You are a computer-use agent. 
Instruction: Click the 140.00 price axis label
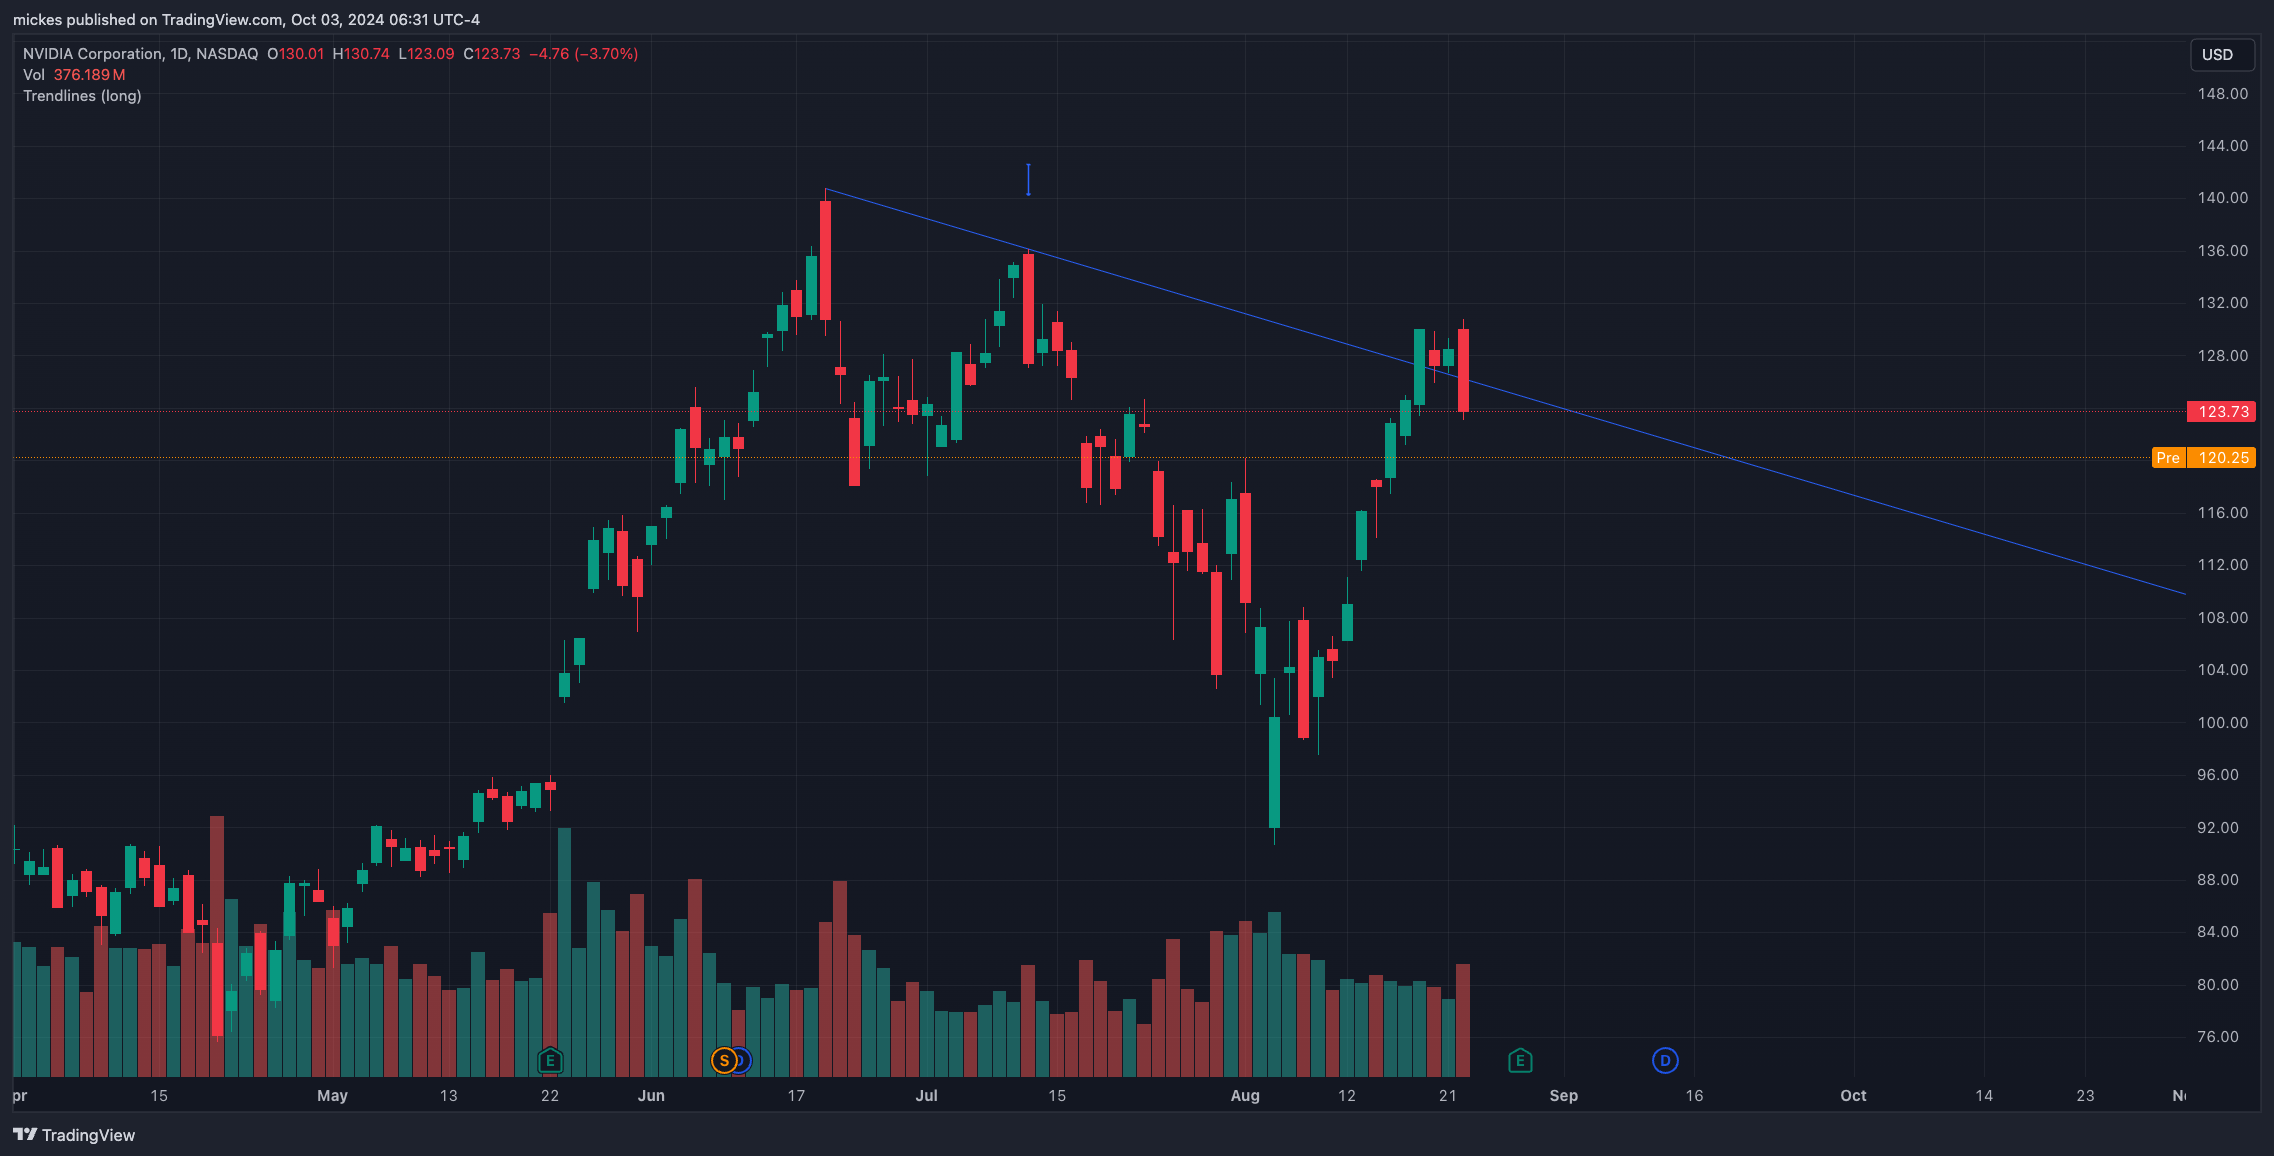2222,197
